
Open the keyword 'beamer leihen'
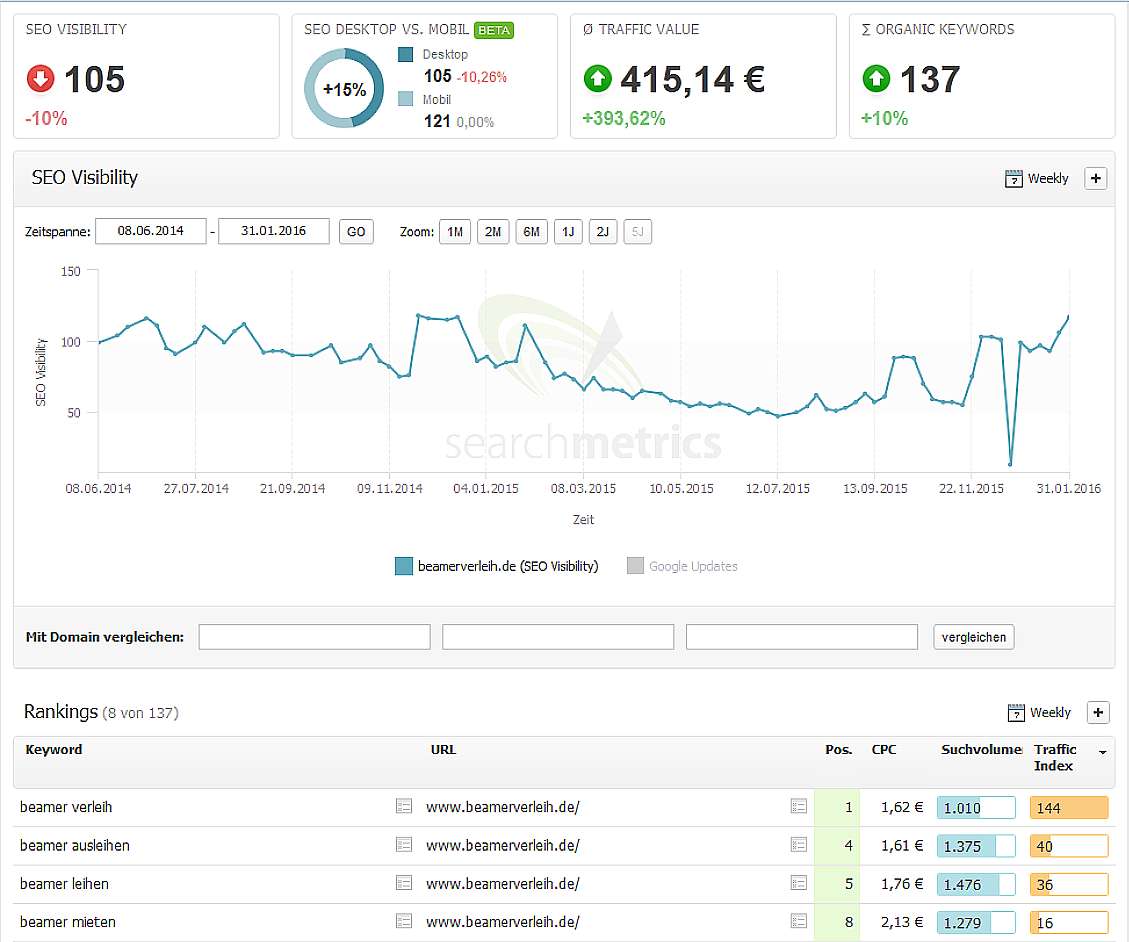click(65, 884)
